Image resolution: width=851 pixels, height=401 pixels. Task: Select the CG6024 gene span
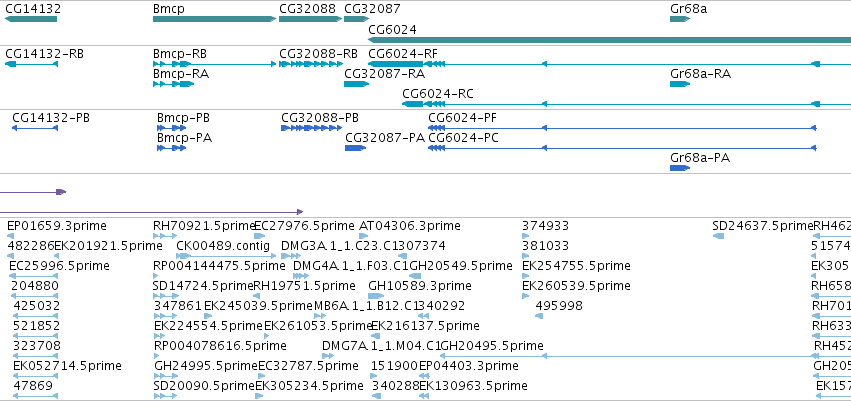pyautogui.click(x=609, y=40)
